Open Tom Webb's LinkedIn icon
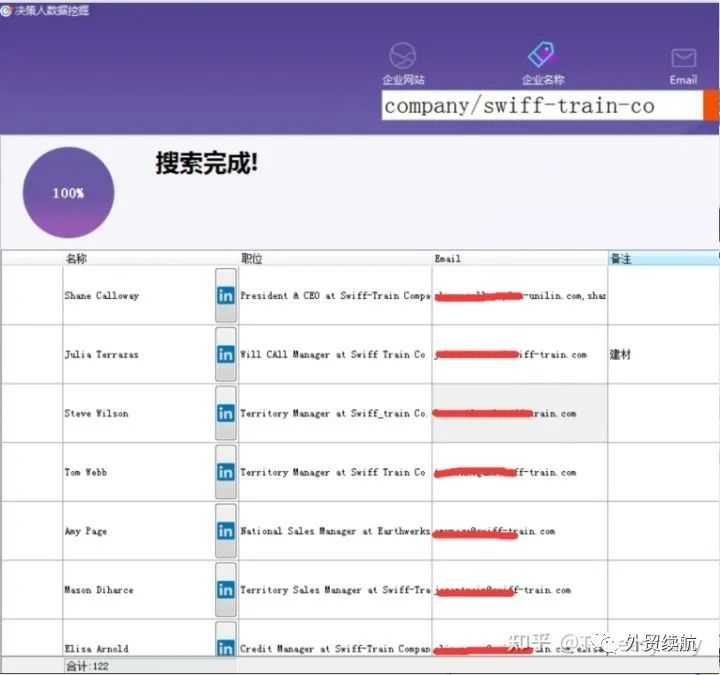This screenshot has width=720, height=675. pyautogui.click(x=225, y=472)
